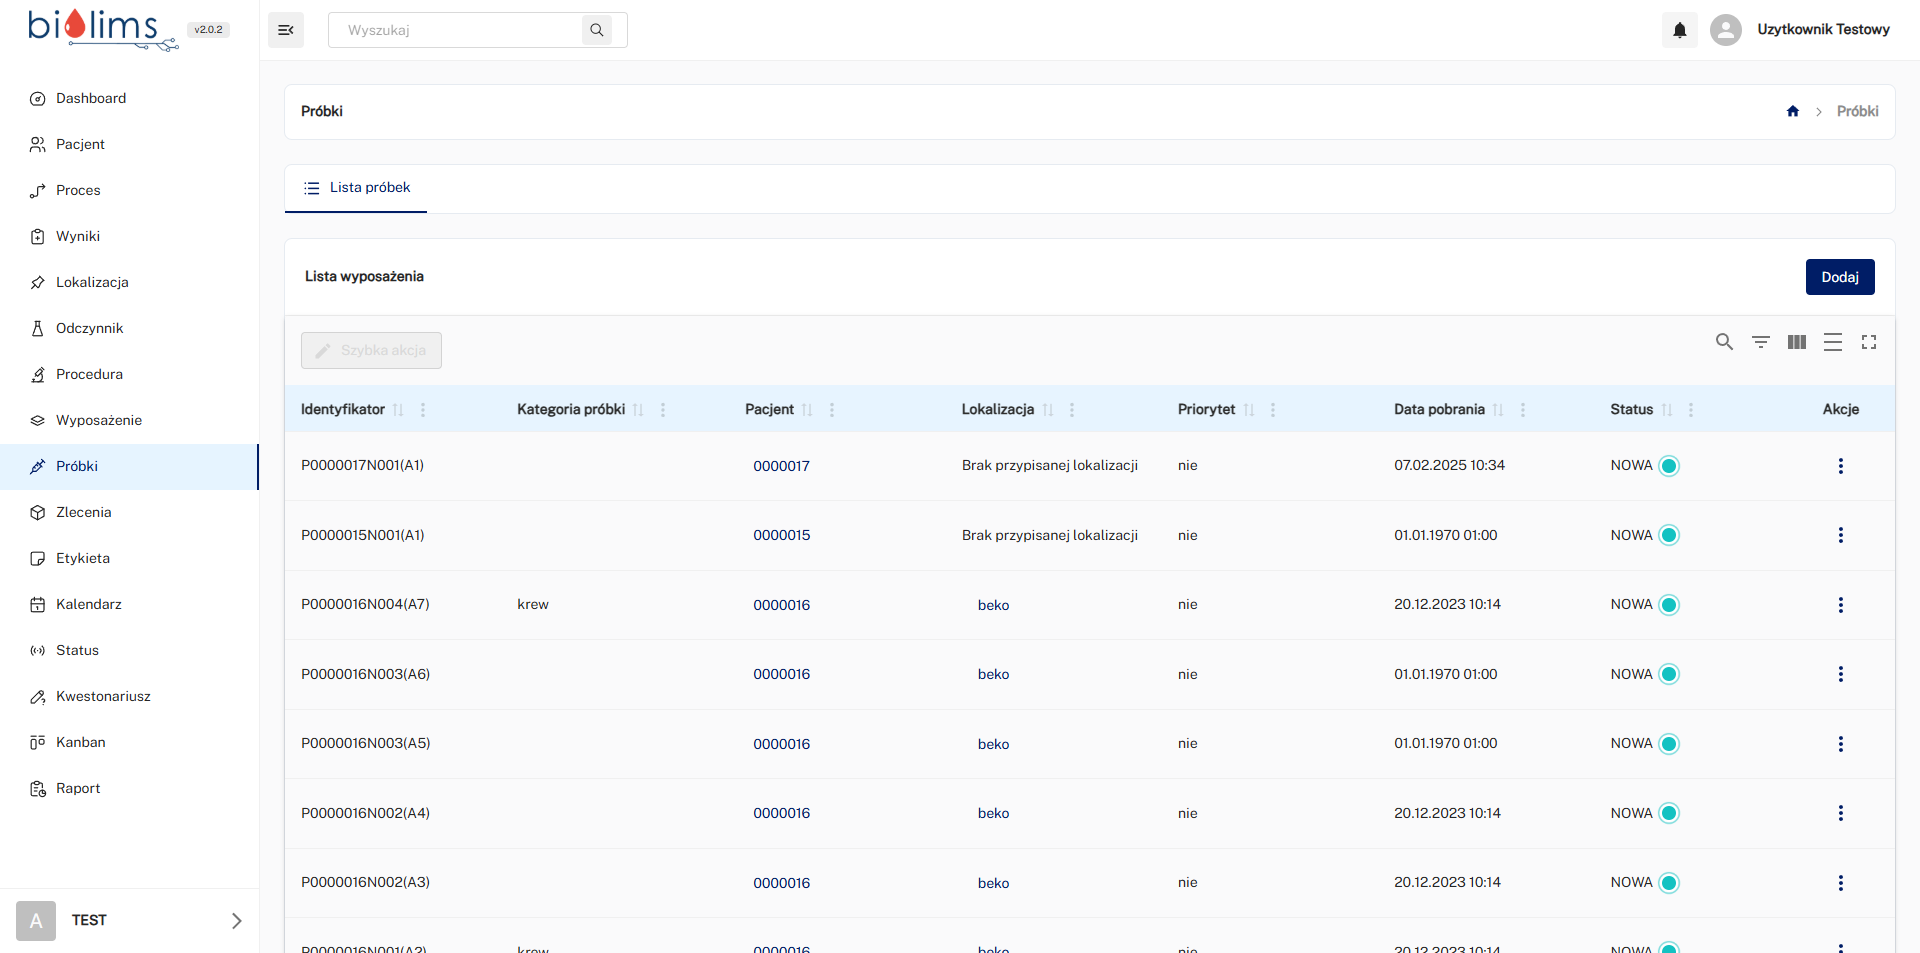Viewport: 1920px width, 953px height.
Task: Click the Dodaj button
Action: [x=1840, y=277]
